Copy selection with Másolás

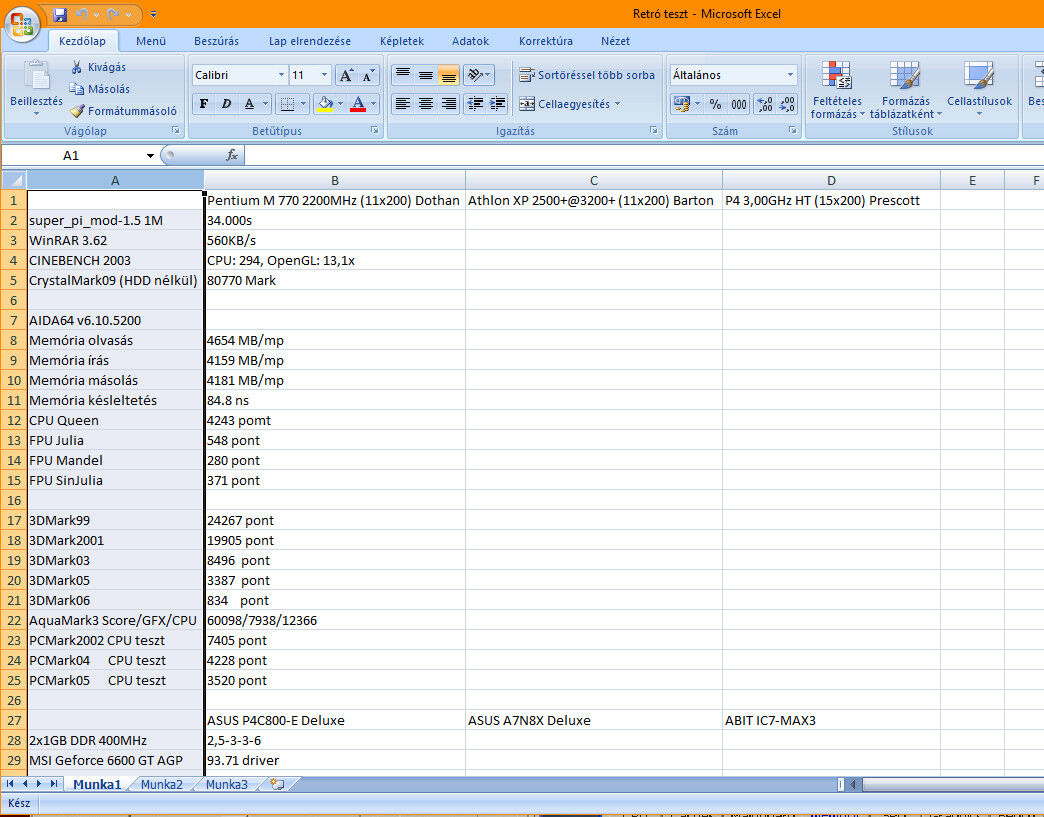point(100,89)
